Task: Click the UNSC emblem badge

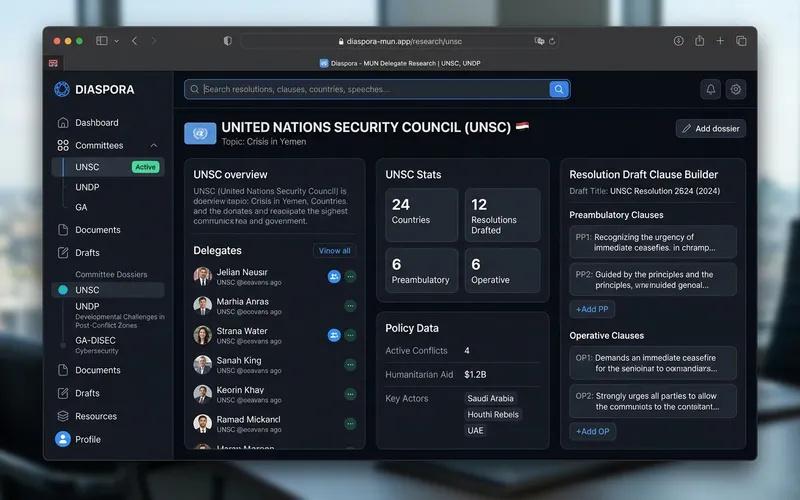Action: tap(200, 134)
